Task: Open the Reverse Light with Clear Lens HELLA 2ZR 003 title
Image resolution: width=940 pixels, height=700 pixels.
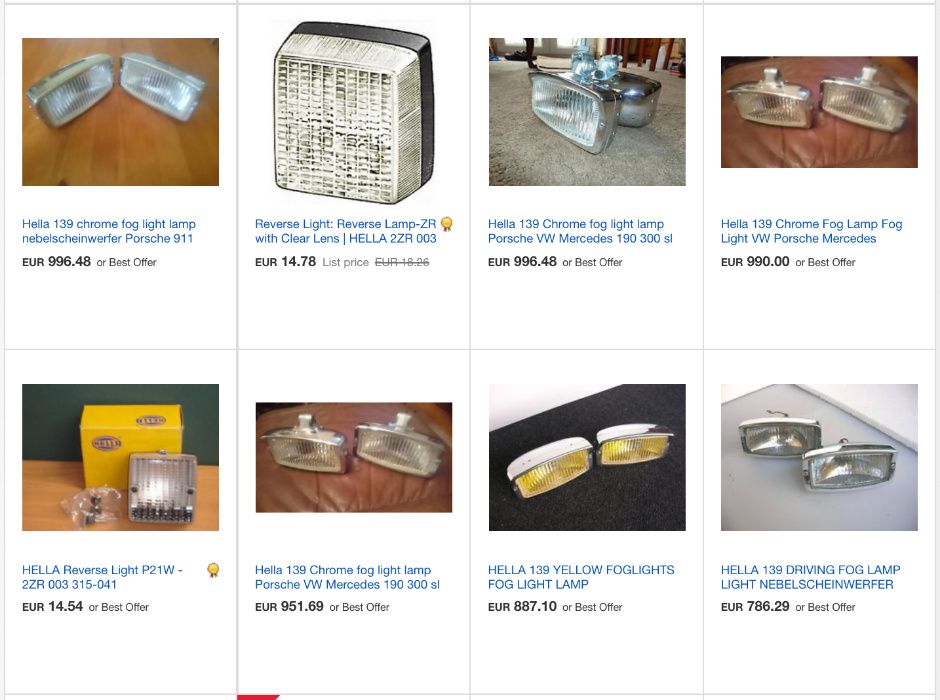Action: [346, 231]
